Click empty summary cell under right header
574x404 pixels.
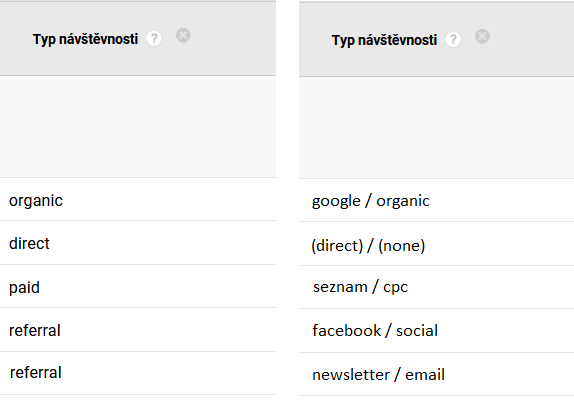(436, 128)
